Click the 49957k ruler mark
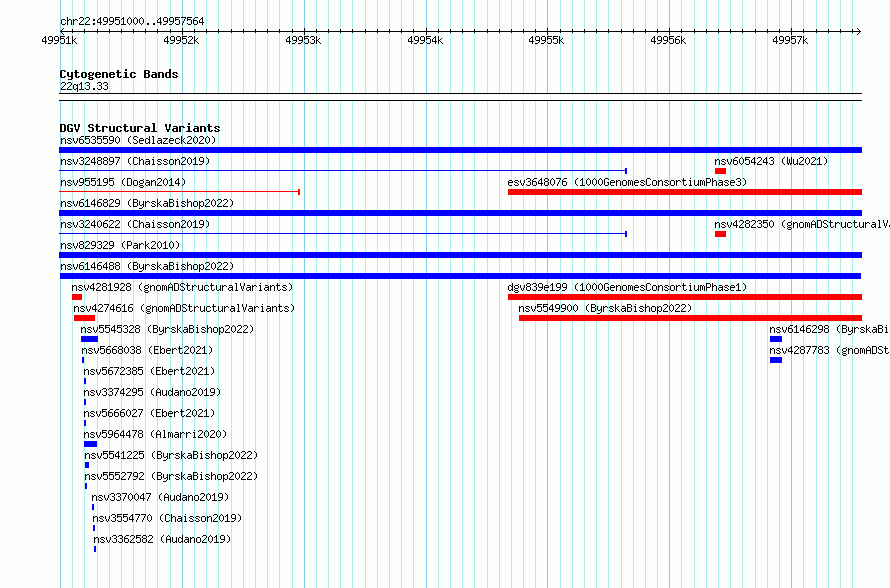Screen dimensions: 890x588 [x=790, y=40]
